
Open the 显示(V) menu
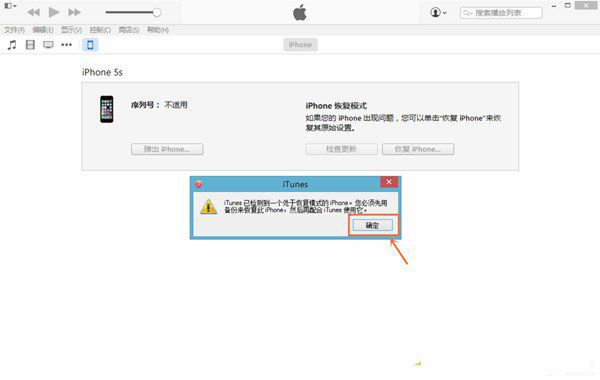(72, 30)
